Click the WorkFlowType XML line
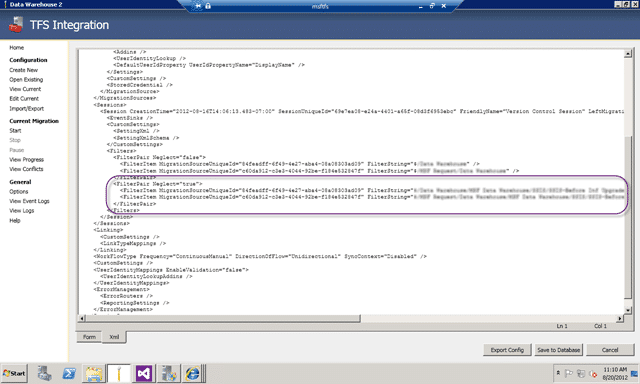Image resolution: width=640 pixels, height=384 pixels. coord(260,256)
